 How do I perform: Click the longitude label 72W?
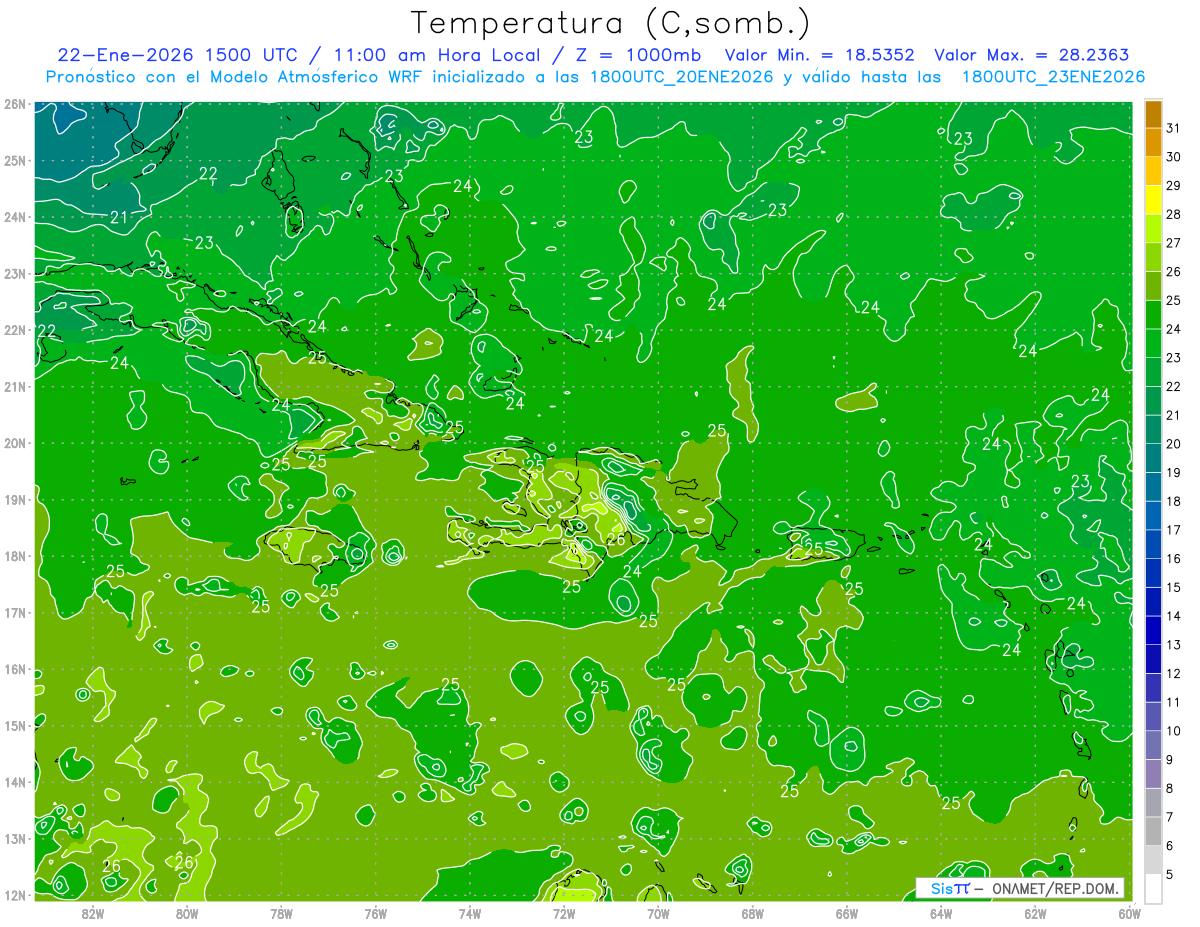[x=564, y=913]
